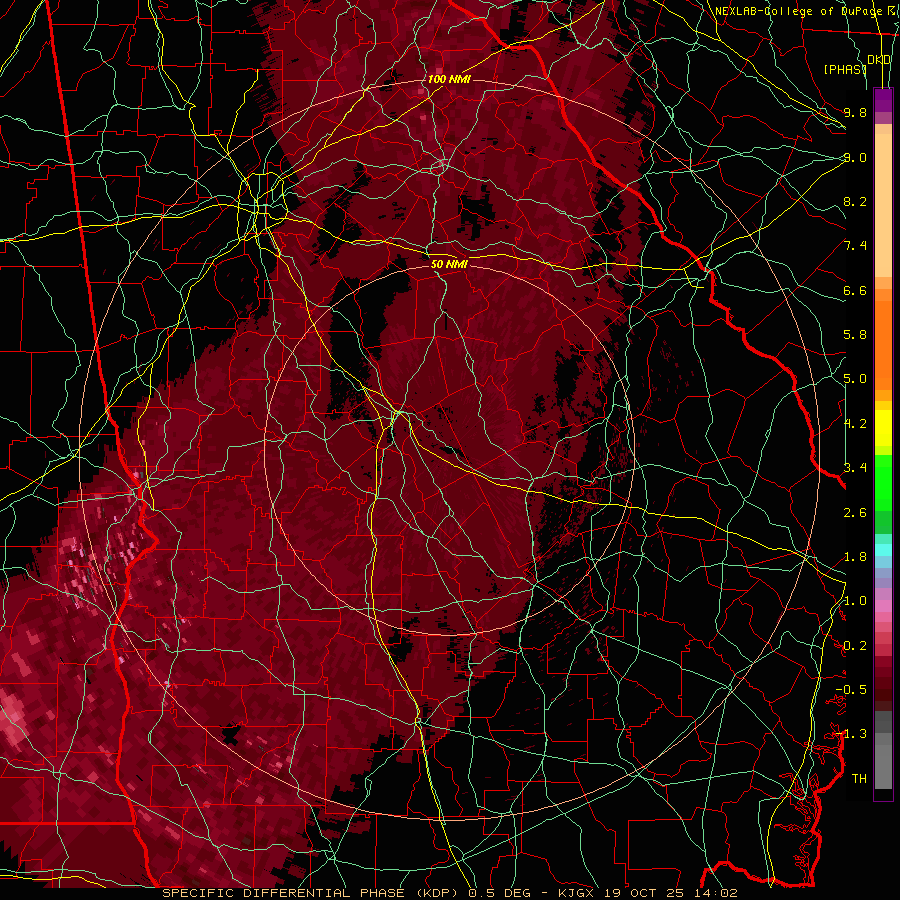
Task: Click the 50 NMI range ring label
Action: click(x=449, y=264)
